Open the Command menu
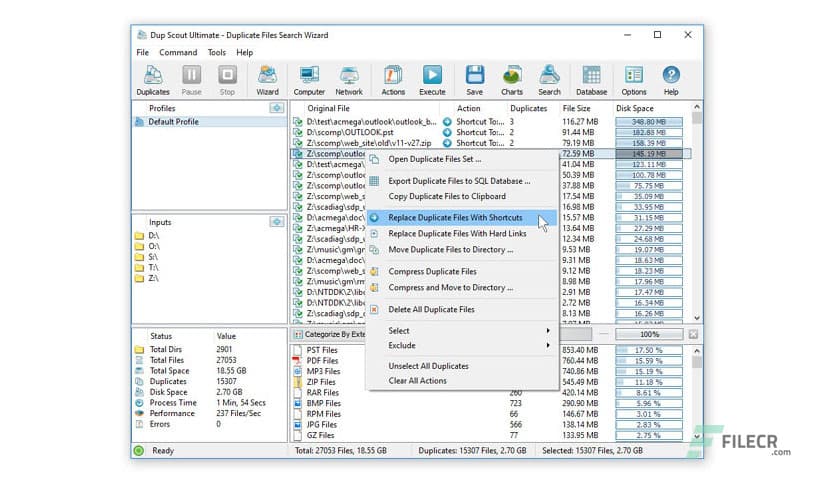Viewport: 836px width, 484px height. point(178,52)
